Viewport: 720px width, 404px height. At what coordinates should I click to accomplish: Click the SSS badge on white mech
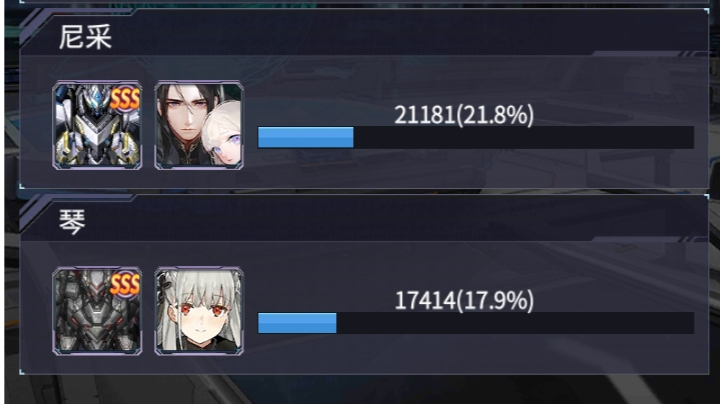[124, 99]
